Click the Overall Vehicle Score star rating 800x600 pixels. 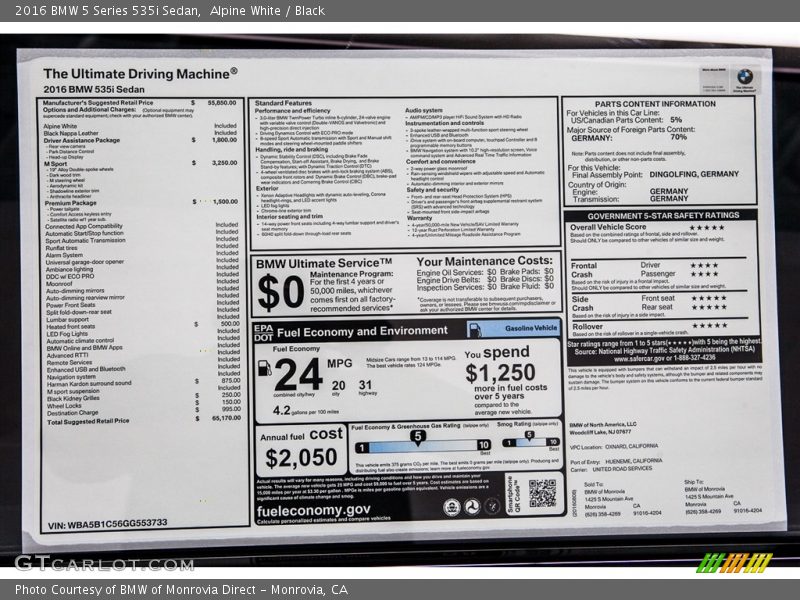[x=706, y=227]
